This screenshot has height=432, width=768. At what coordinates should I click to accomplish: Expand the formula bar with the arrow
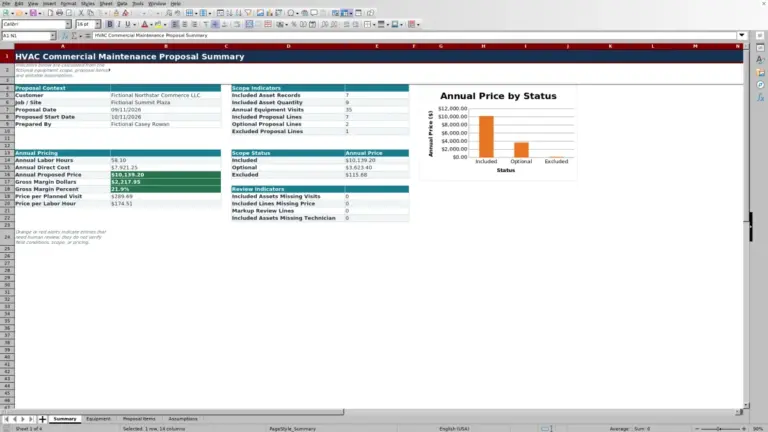[x=742, y=35]
